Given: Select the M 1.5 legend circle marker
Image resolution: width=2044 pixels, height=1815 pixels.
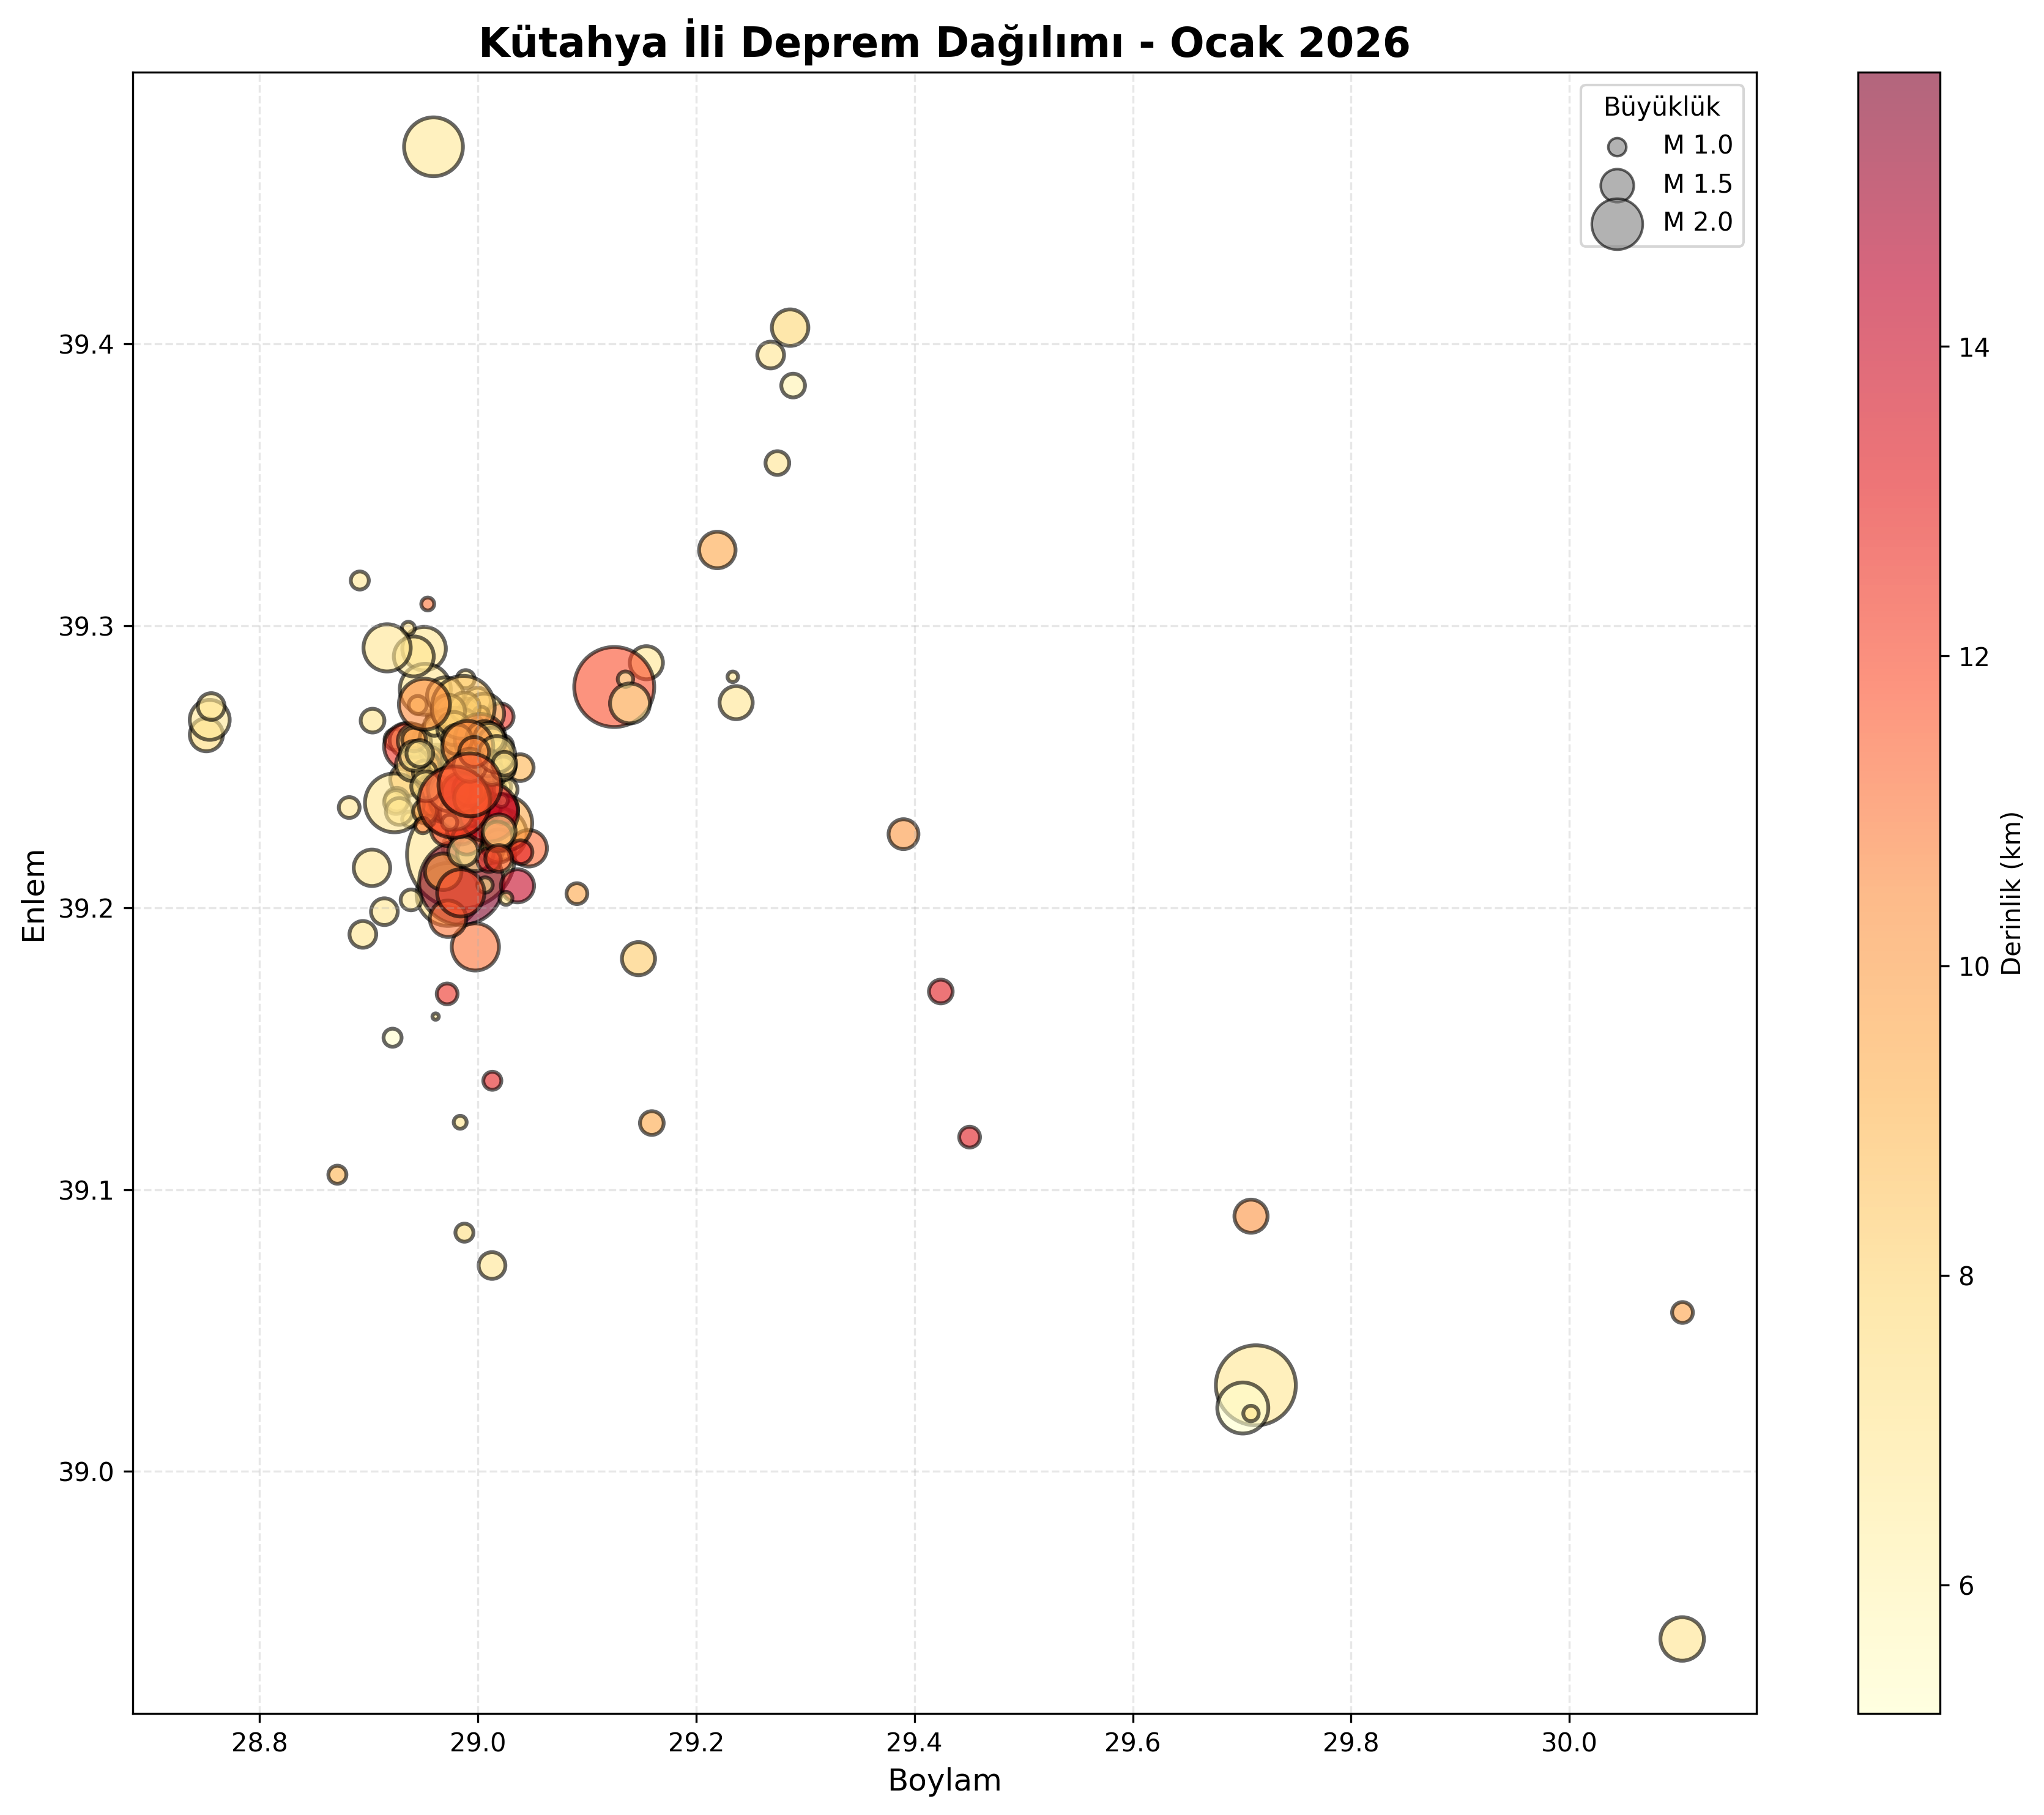Looking at the screenshot, I should point(1617,185).
